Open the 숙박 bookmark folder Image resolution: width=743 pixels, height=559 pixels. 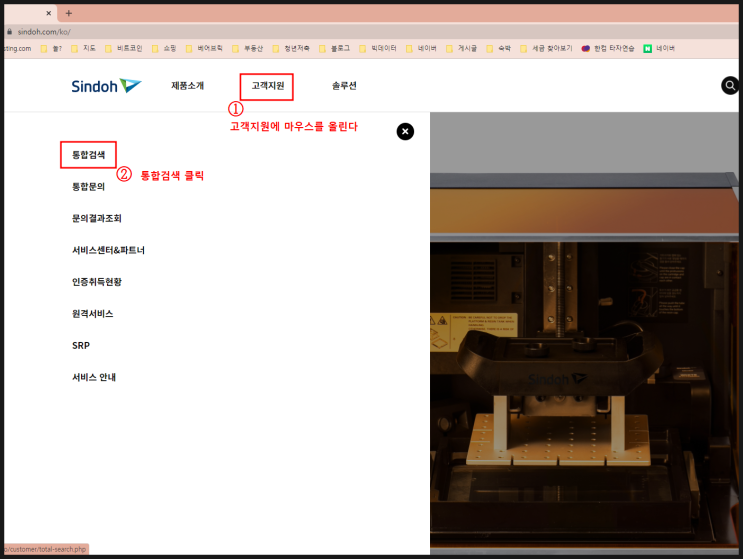coord(499,48)
